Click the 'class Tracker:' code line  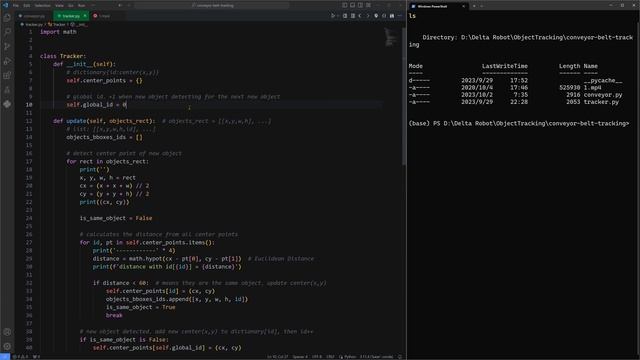coord(63,56)
